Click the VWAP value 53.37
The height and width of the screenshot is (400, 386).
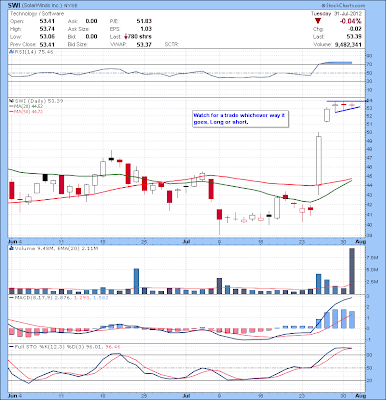(x=144, y=44)
